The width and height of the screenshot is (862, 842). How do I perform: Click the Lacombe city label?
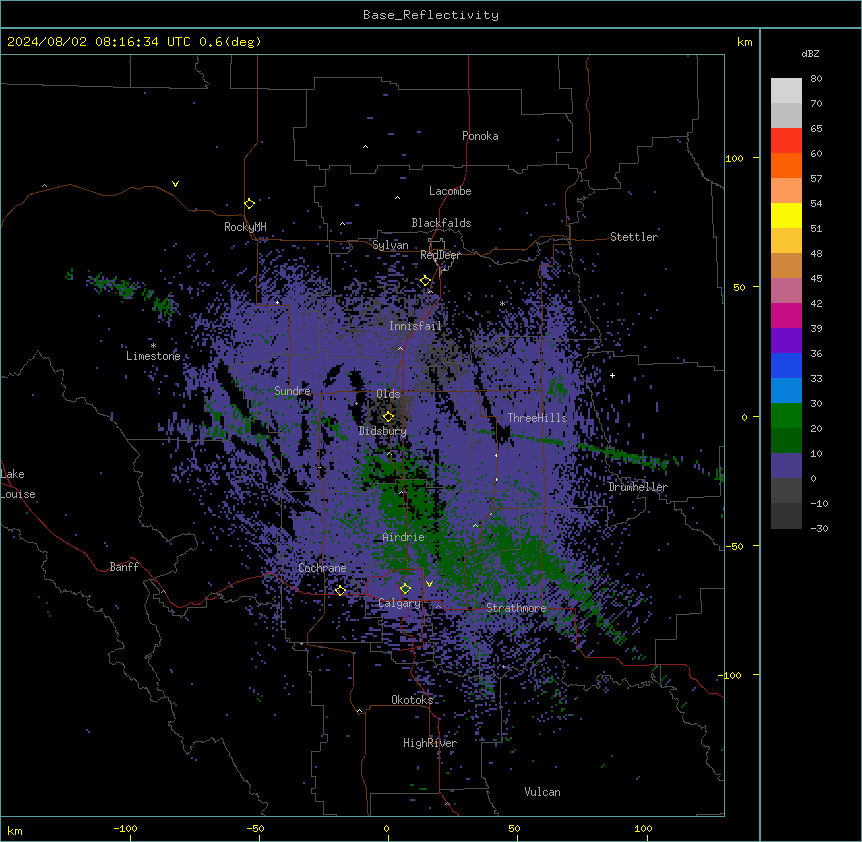click(x=450, y=191)
